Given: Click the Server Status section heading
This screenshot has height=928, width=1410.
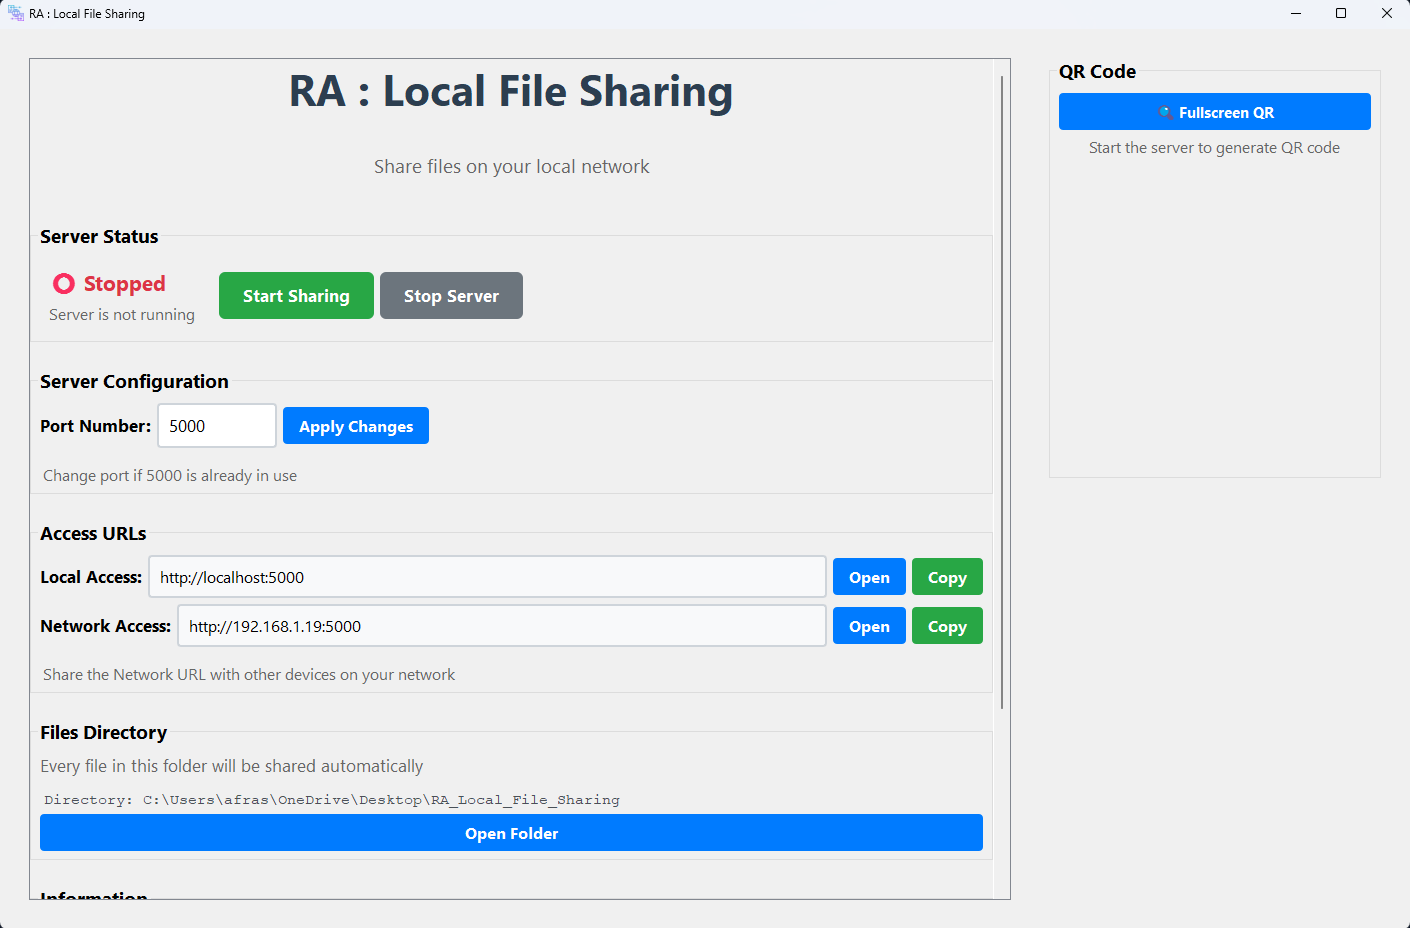Looking at the screenshot, I should click(x=99, y=236).
